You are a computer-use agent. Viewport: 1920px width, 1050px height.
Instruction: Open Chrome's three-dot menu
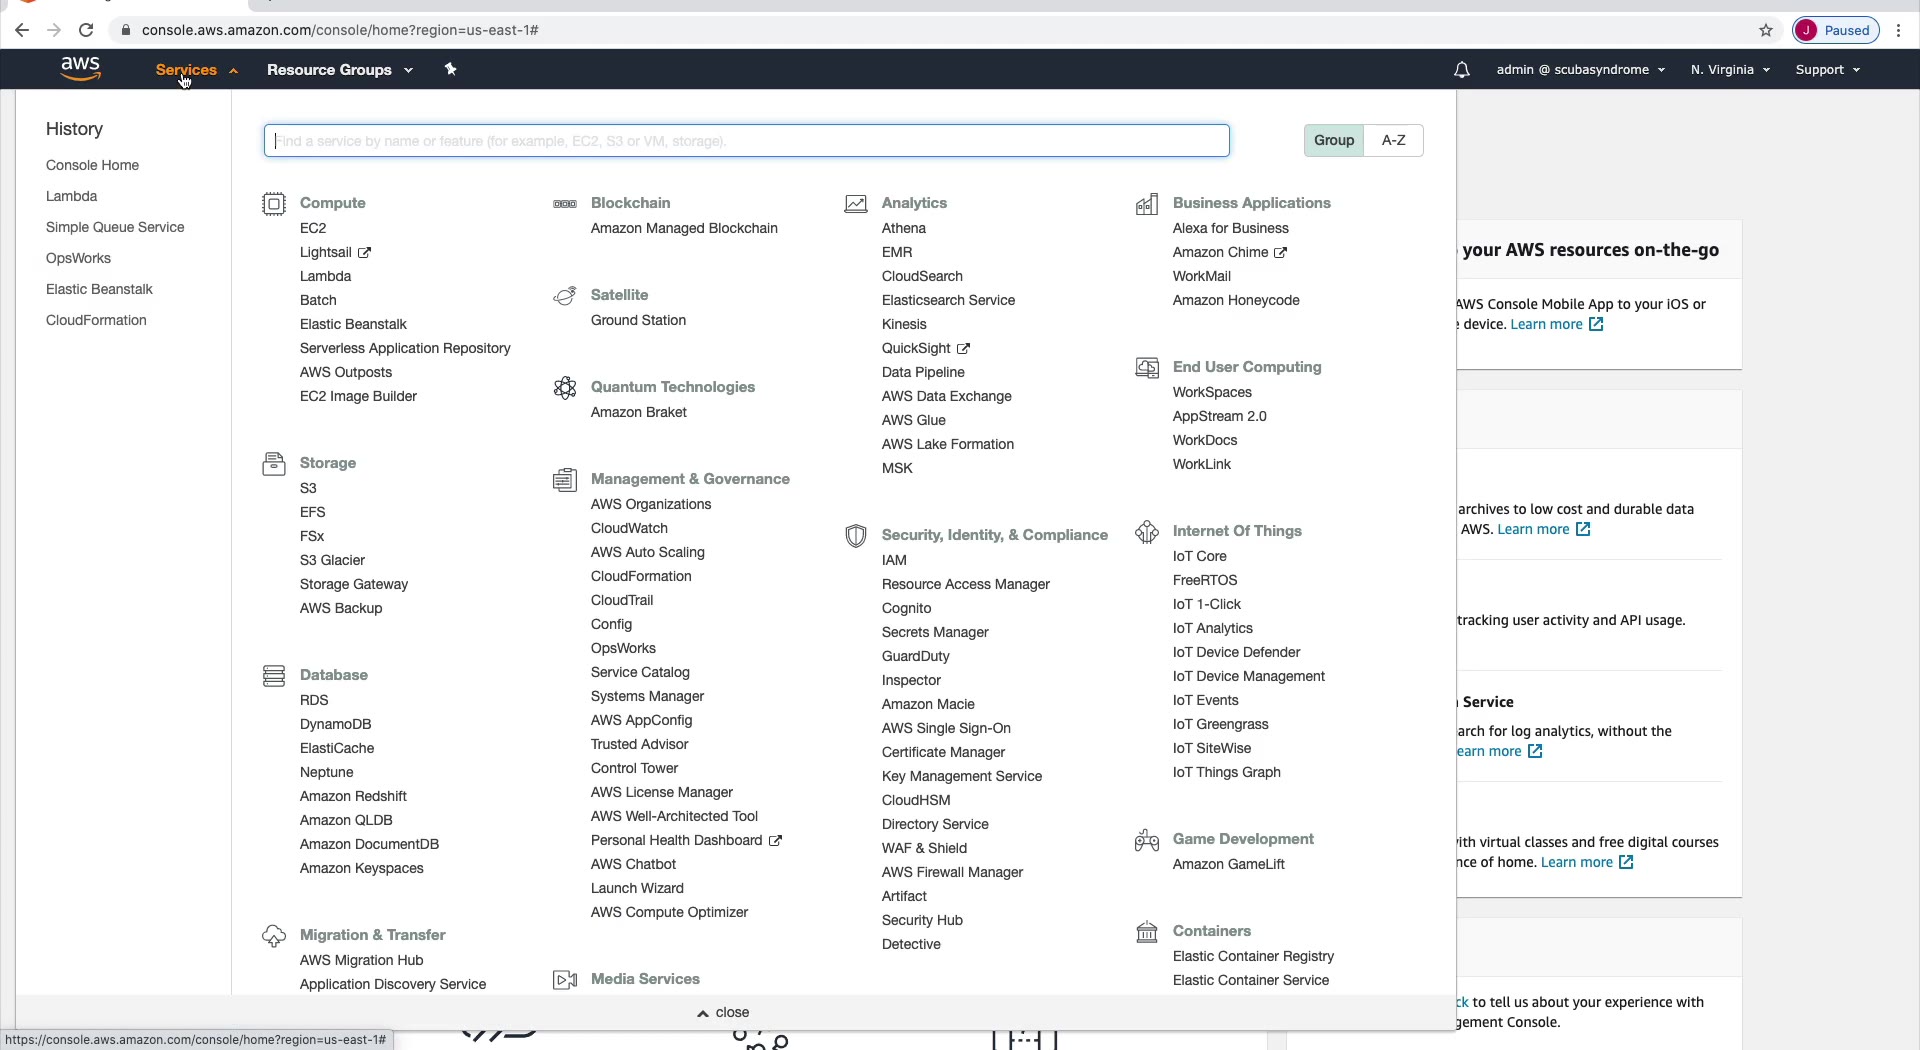pyautogui.click(x=1898, y=30)
